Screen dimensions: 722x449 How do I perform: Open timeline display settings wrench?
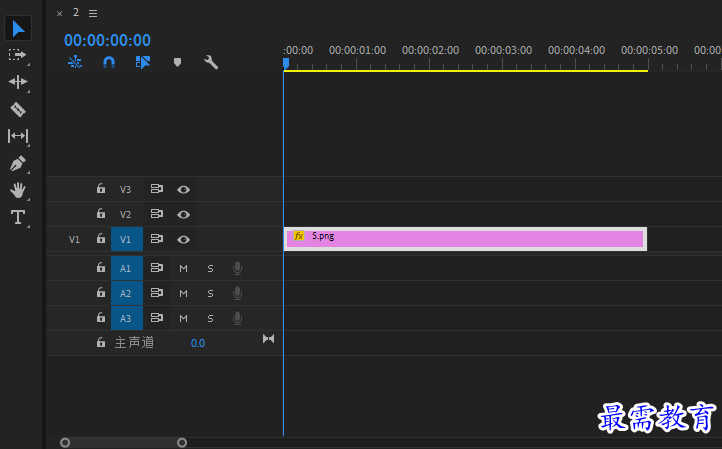click(211, 62)
